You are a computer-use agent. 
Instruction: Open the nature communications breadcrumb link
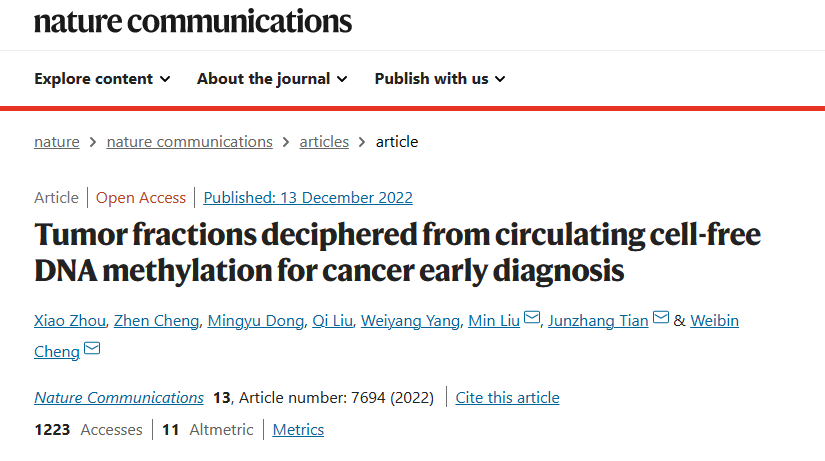coord(189,142)
